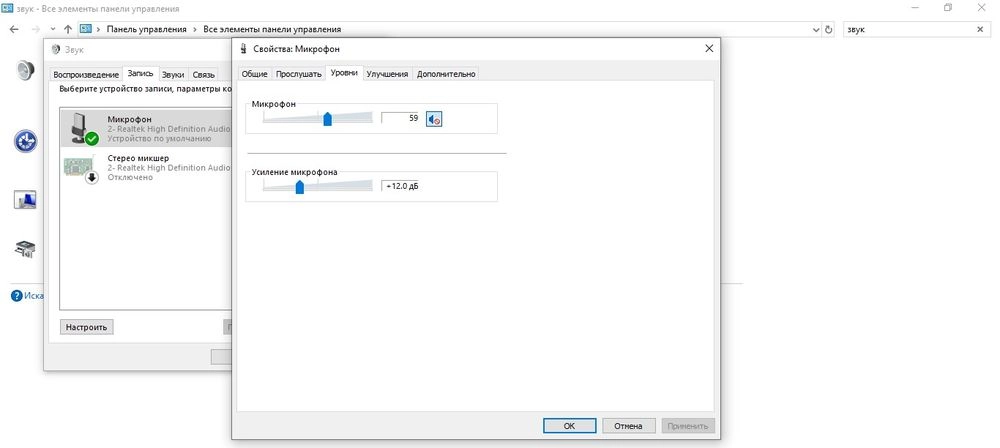Image resolution: width=1000 pixels, height=448 pixels.
Task: Switch to the Прослушать tab
Action: (x=298, y=73)
